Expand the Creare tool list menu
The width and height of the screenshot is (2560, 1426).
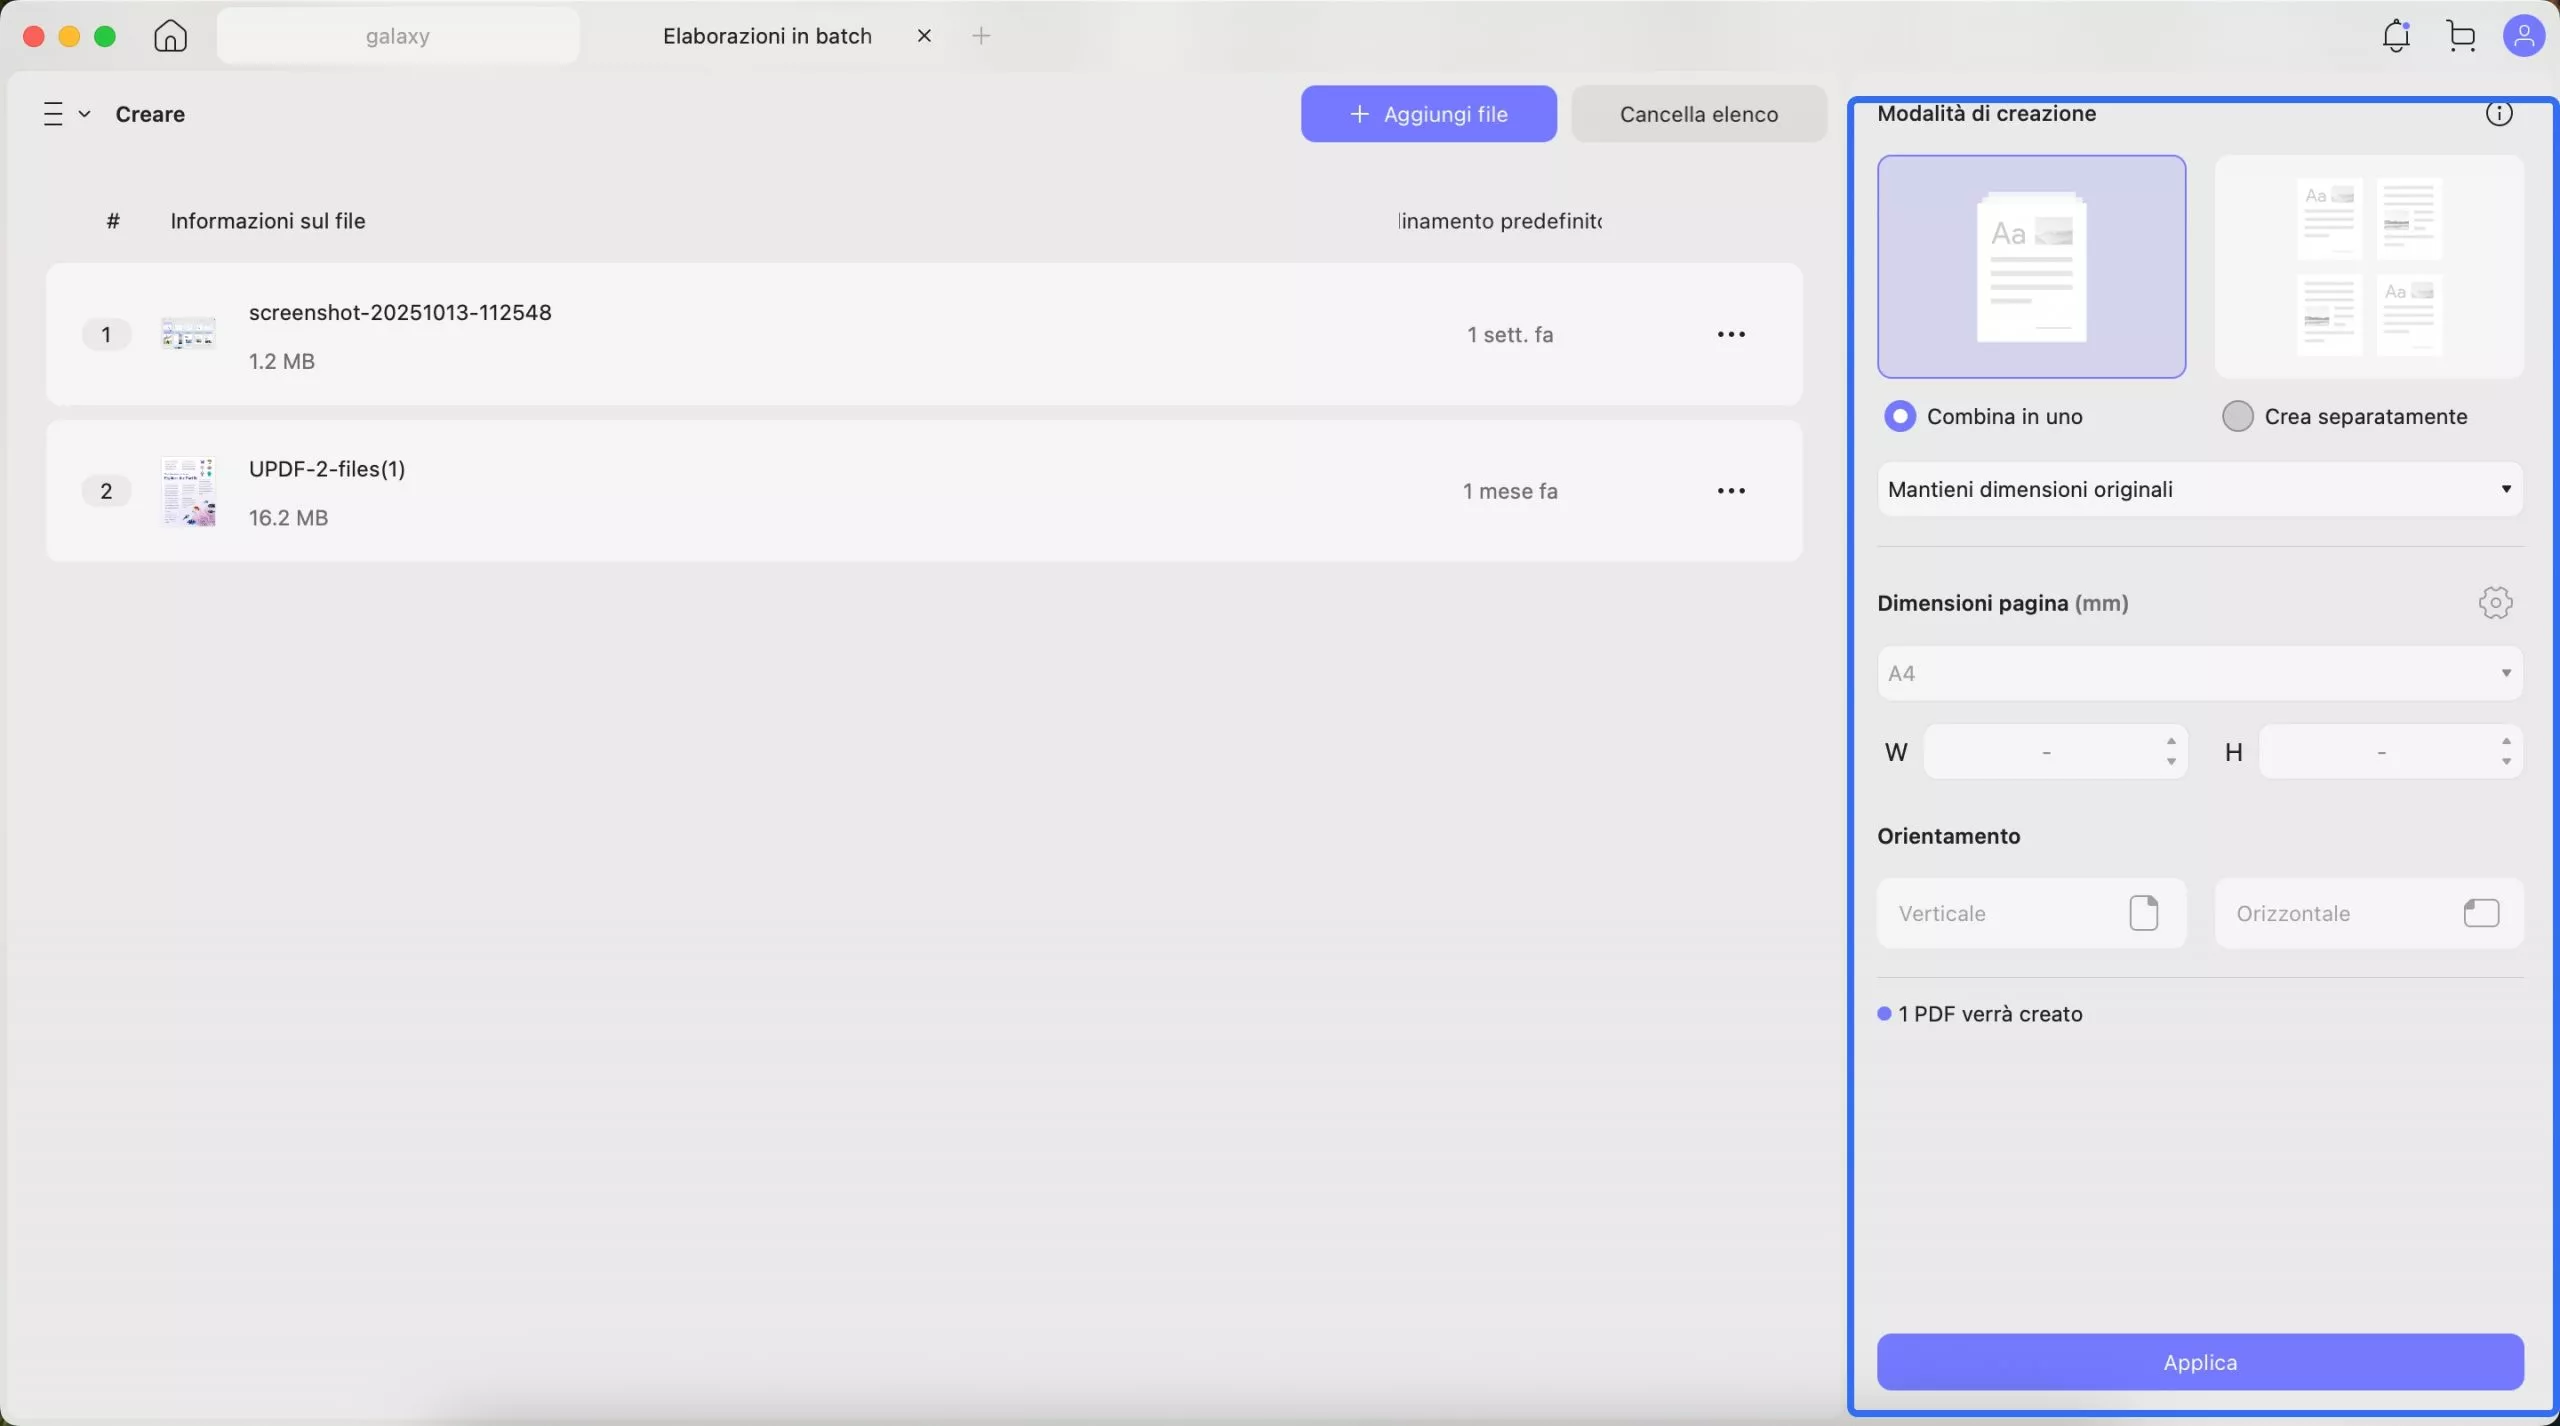click(66, 114)
